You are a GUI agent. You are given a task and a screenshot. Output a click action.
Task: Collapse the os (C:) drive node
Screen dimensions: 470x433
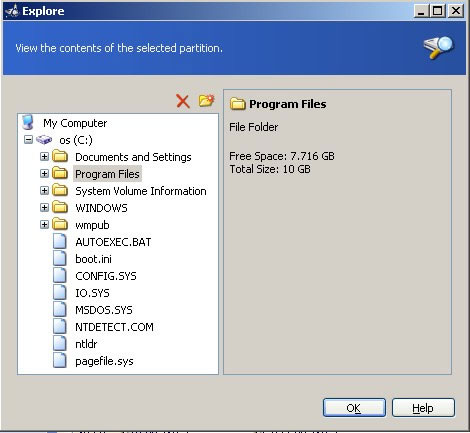click(x=29, y=140)
